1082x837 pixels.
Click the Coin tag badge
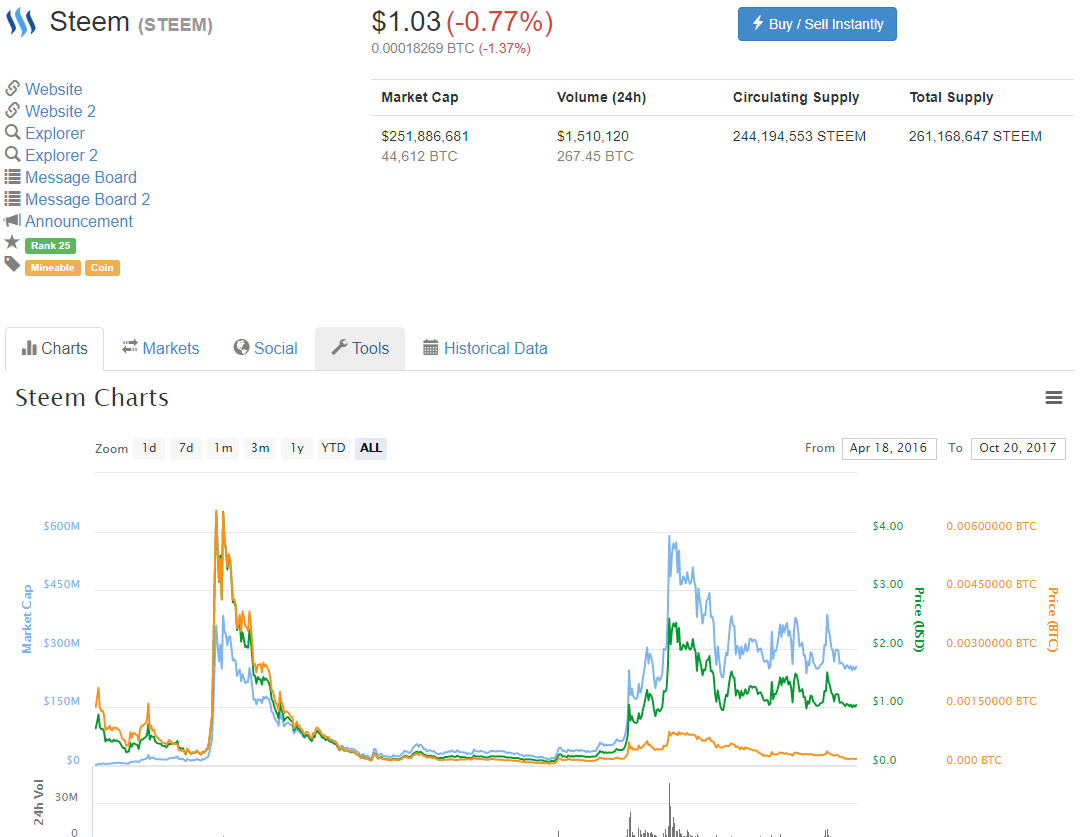click(x=102, y=268)
